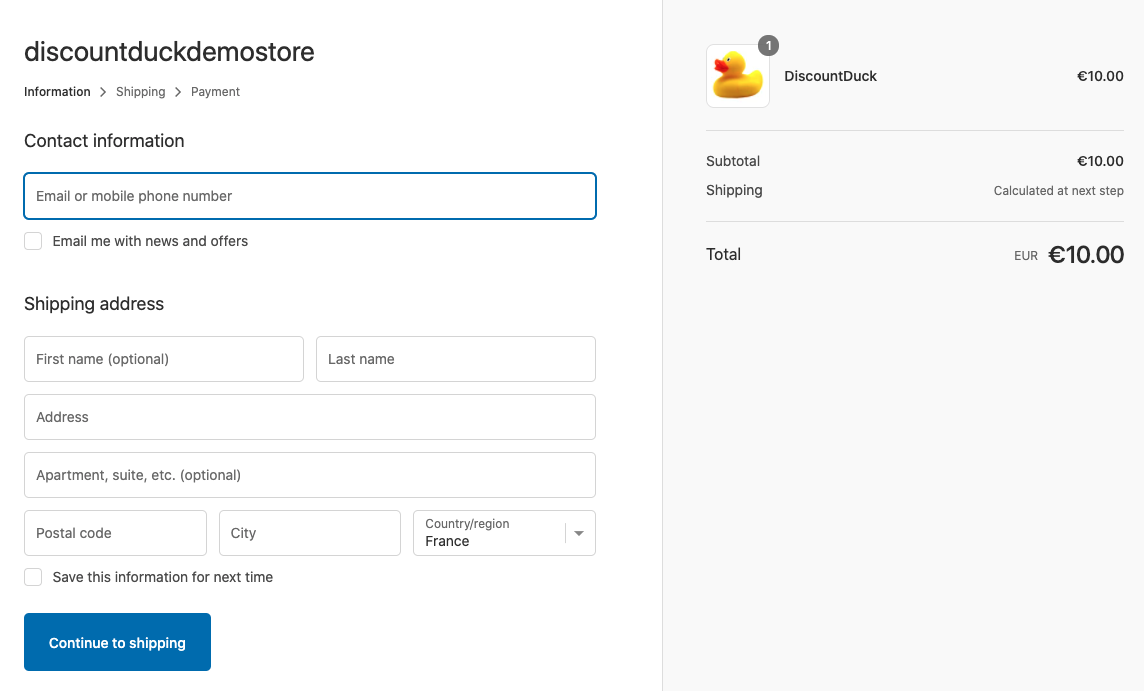Click the quantity badge on the duck image
This screenshot has height=691, width=1144.
(768, 46)
